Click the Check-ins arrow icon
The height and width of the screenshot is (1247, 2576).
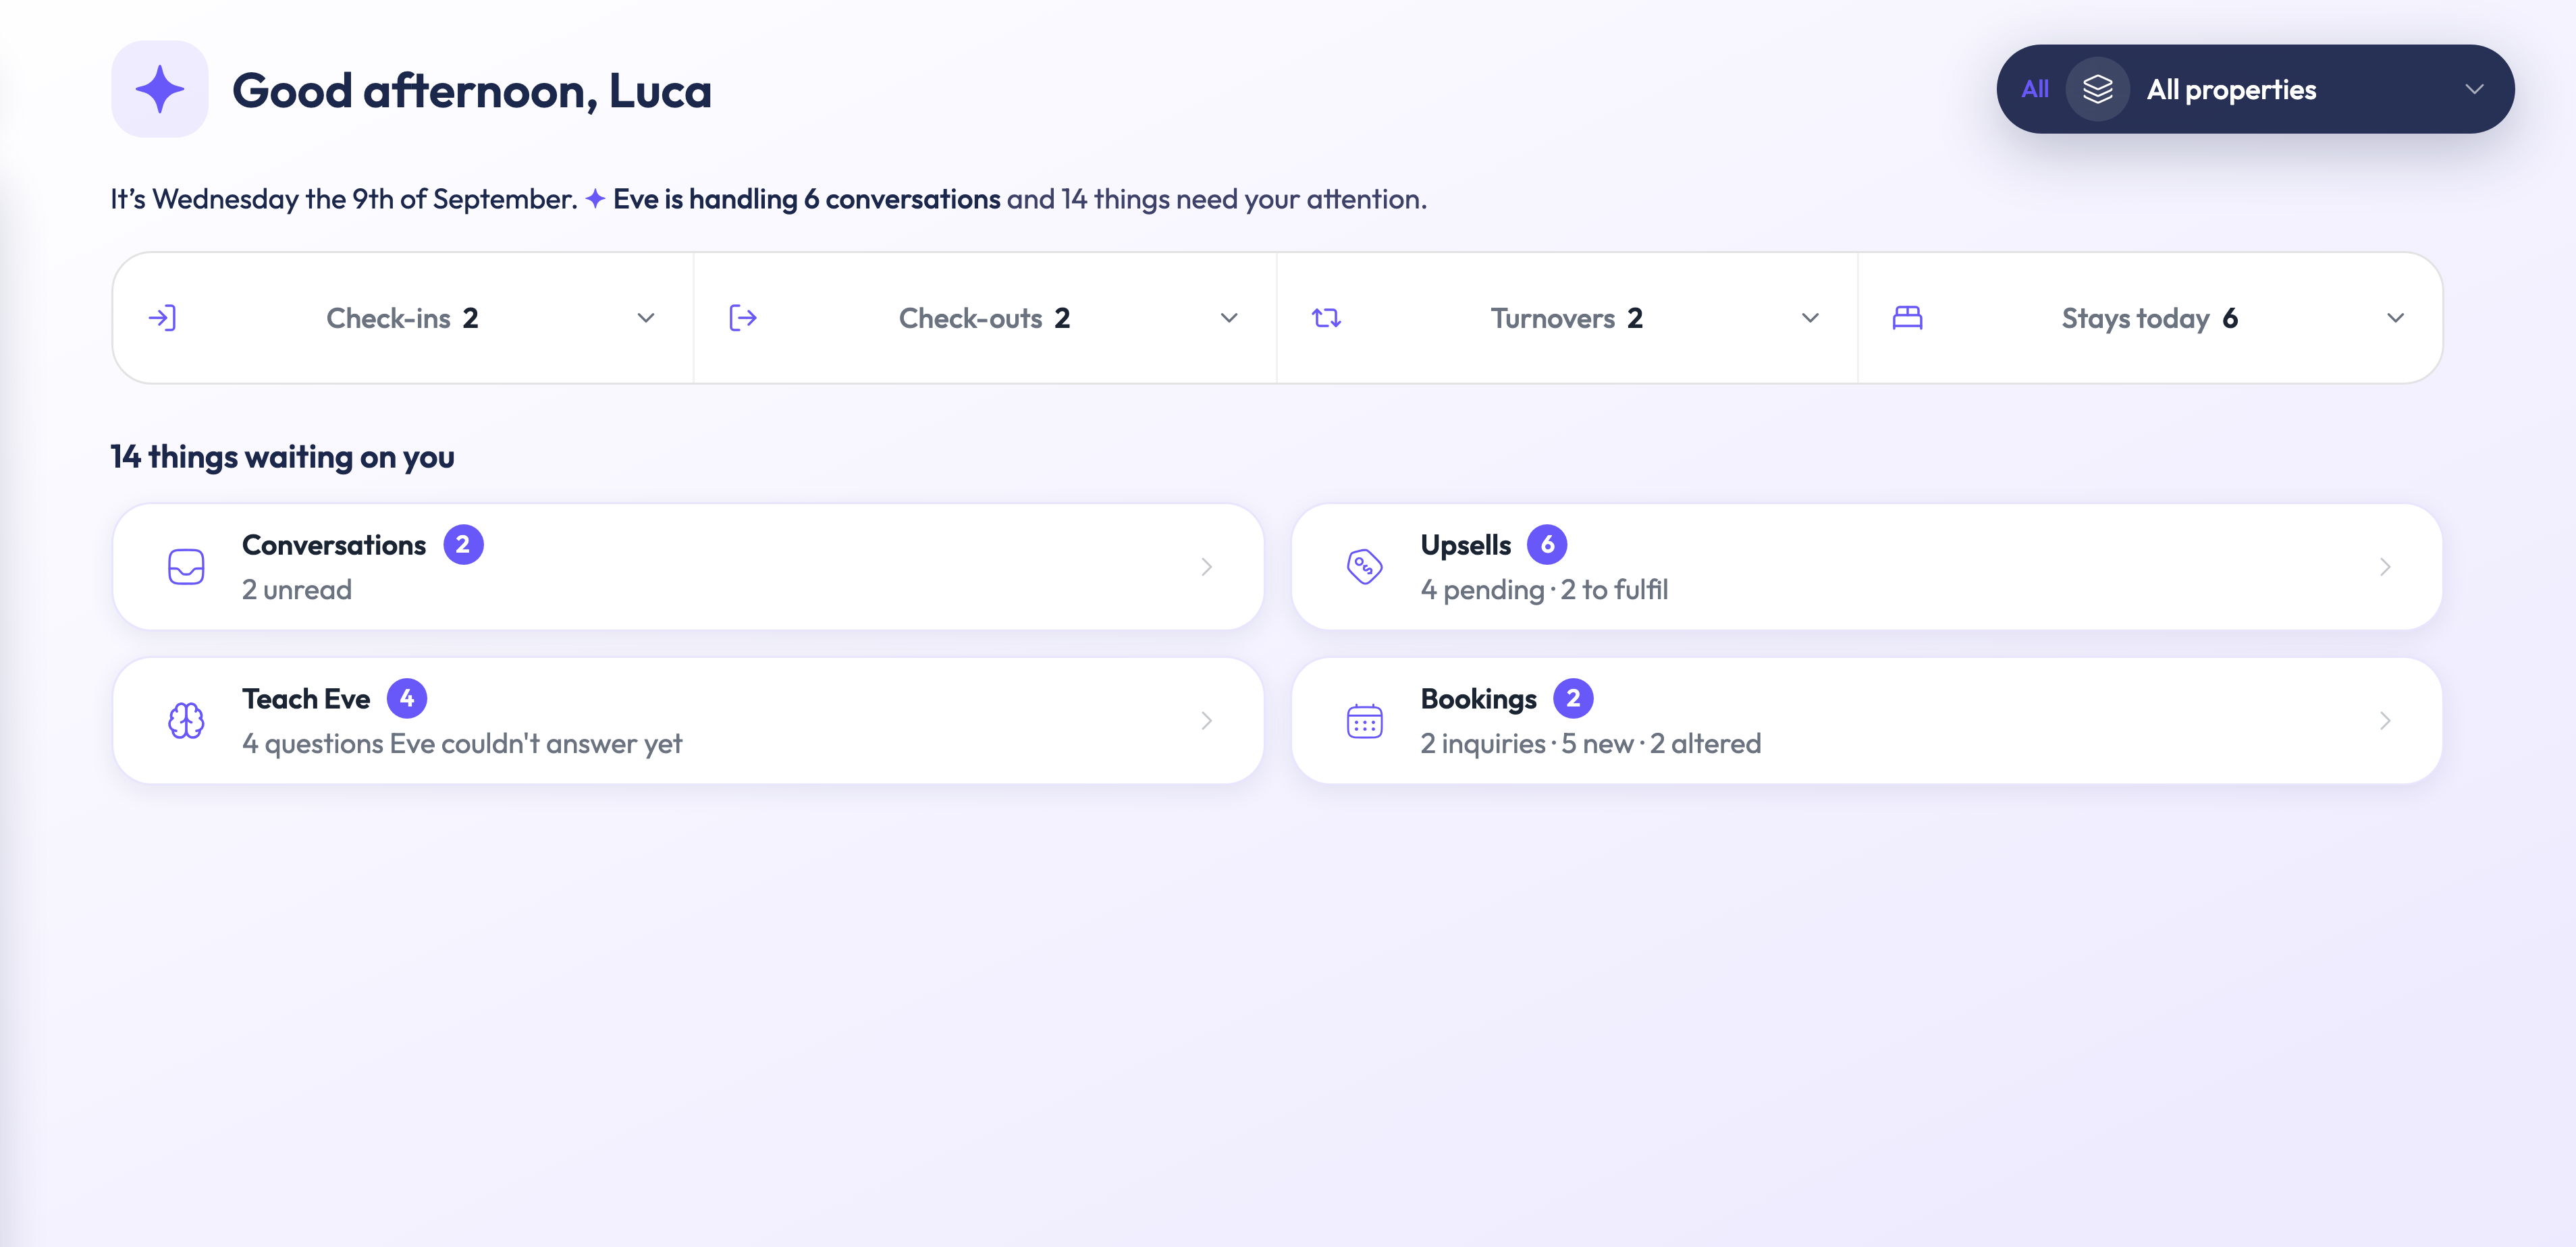[162, 318]
